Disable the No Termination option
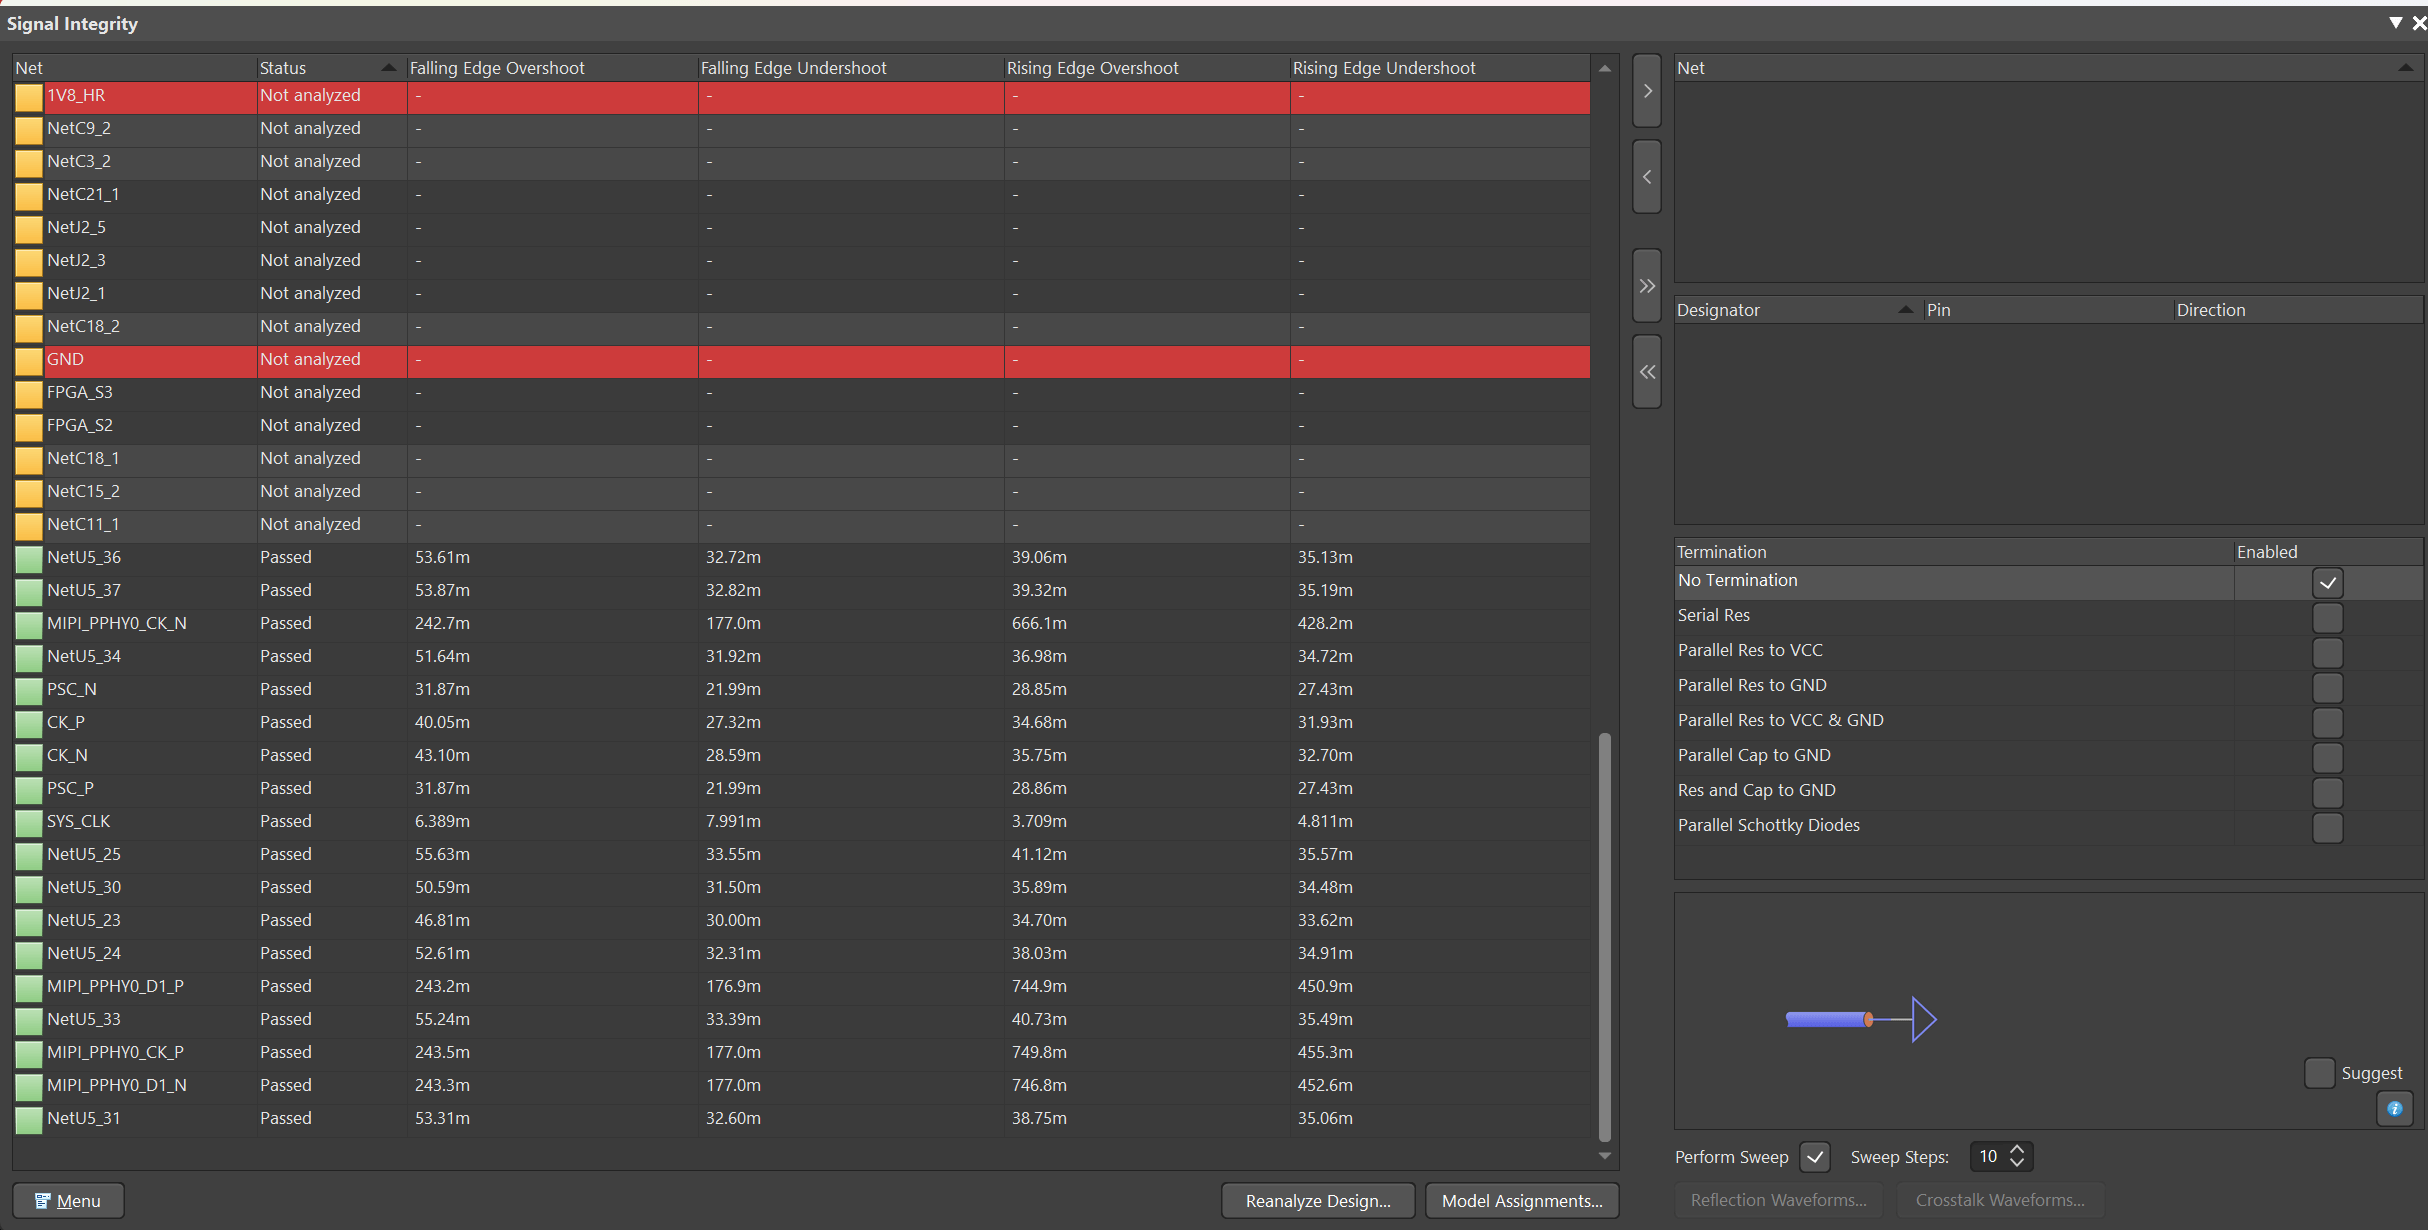This screenshot has width=2428, height=1230. pyautogui.click(x=2328, y=582)
